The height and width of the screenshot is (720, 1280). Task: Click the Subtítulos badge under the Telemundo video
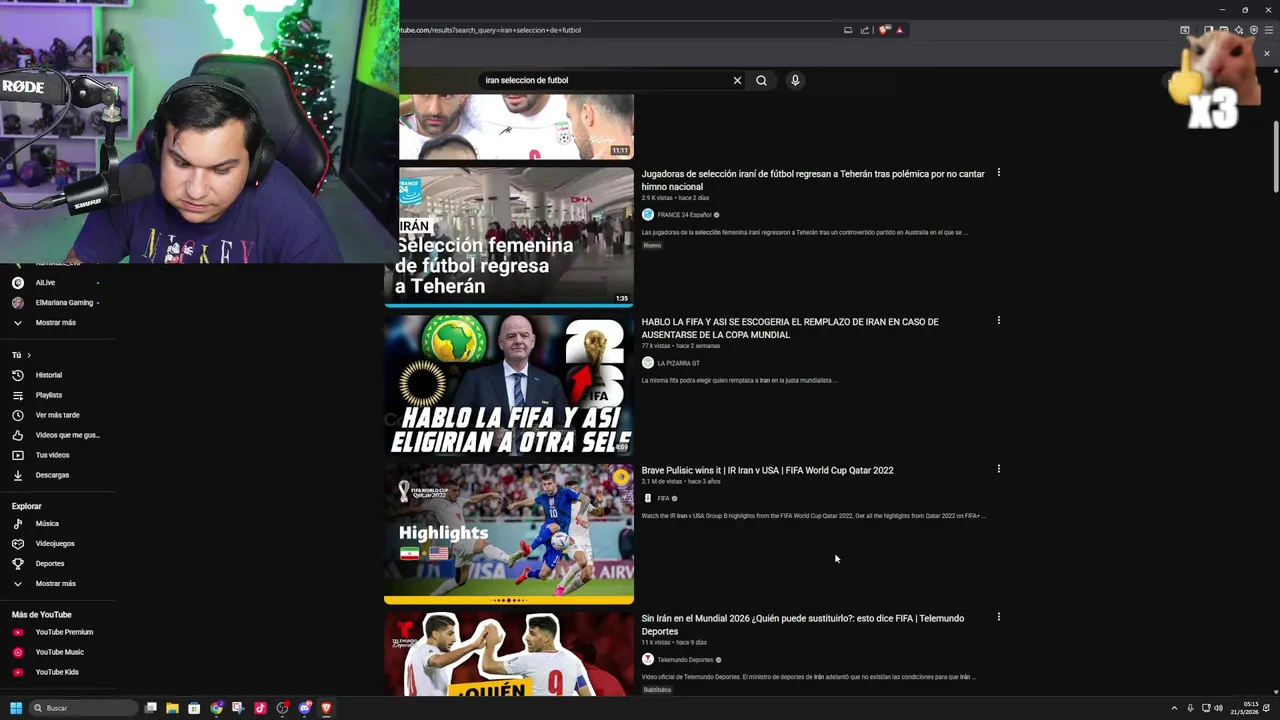point(657,690)
